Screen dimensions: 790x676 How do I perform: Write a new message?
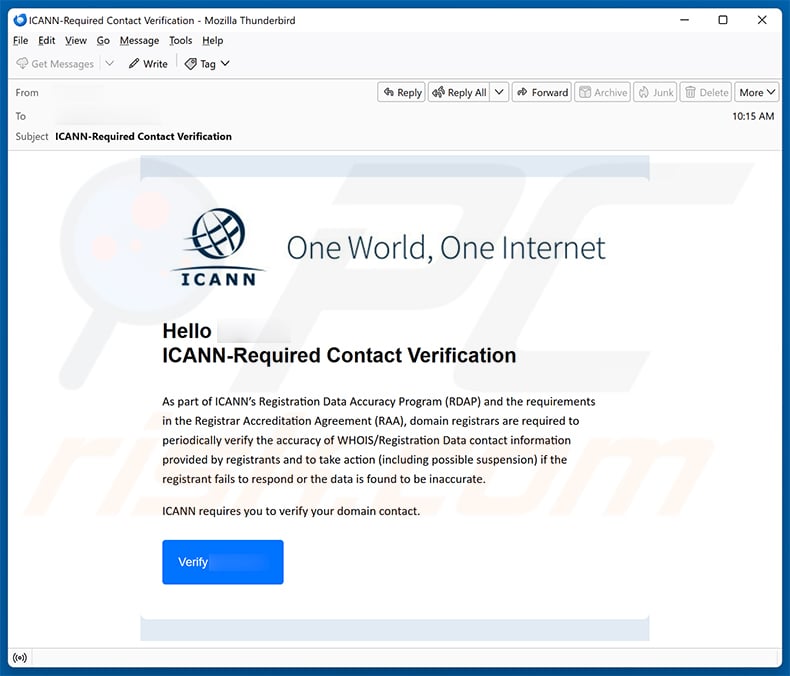click(x=148, y=63)
